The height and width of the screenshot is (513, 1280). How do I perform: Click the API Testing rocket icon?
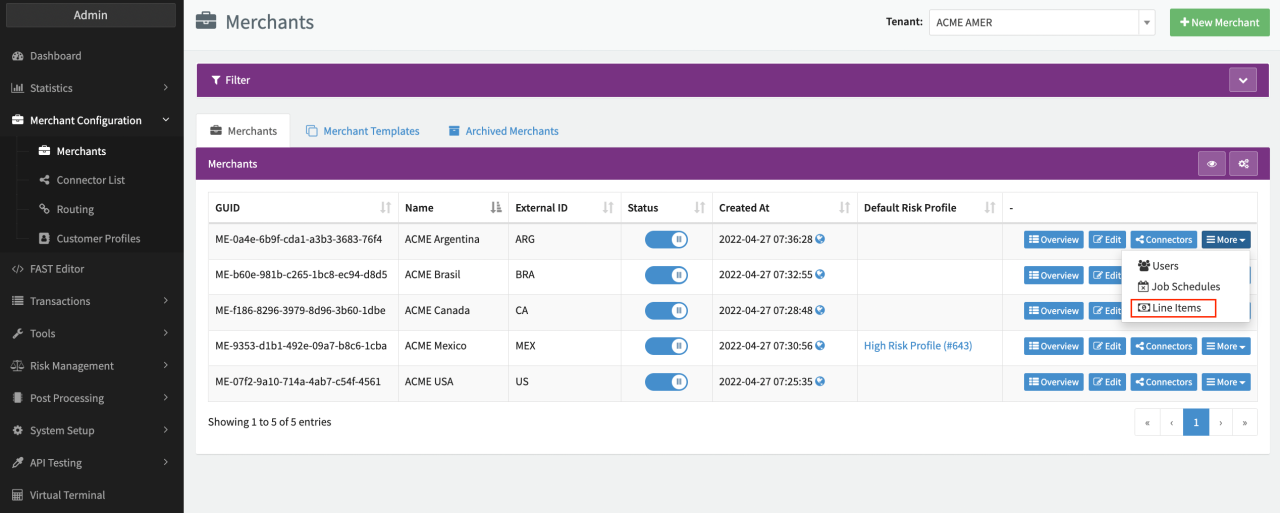click(17, 463)
